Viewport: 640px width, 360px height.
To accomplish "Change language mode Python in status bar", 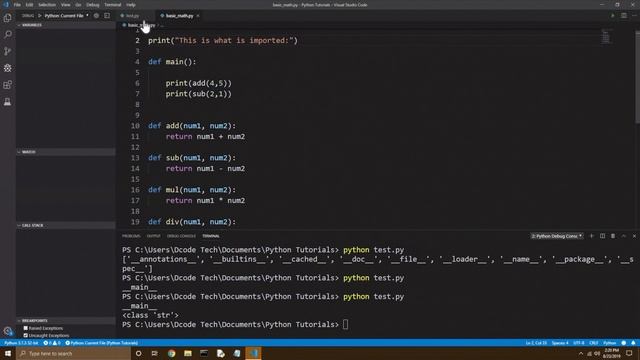I will 609,343.
